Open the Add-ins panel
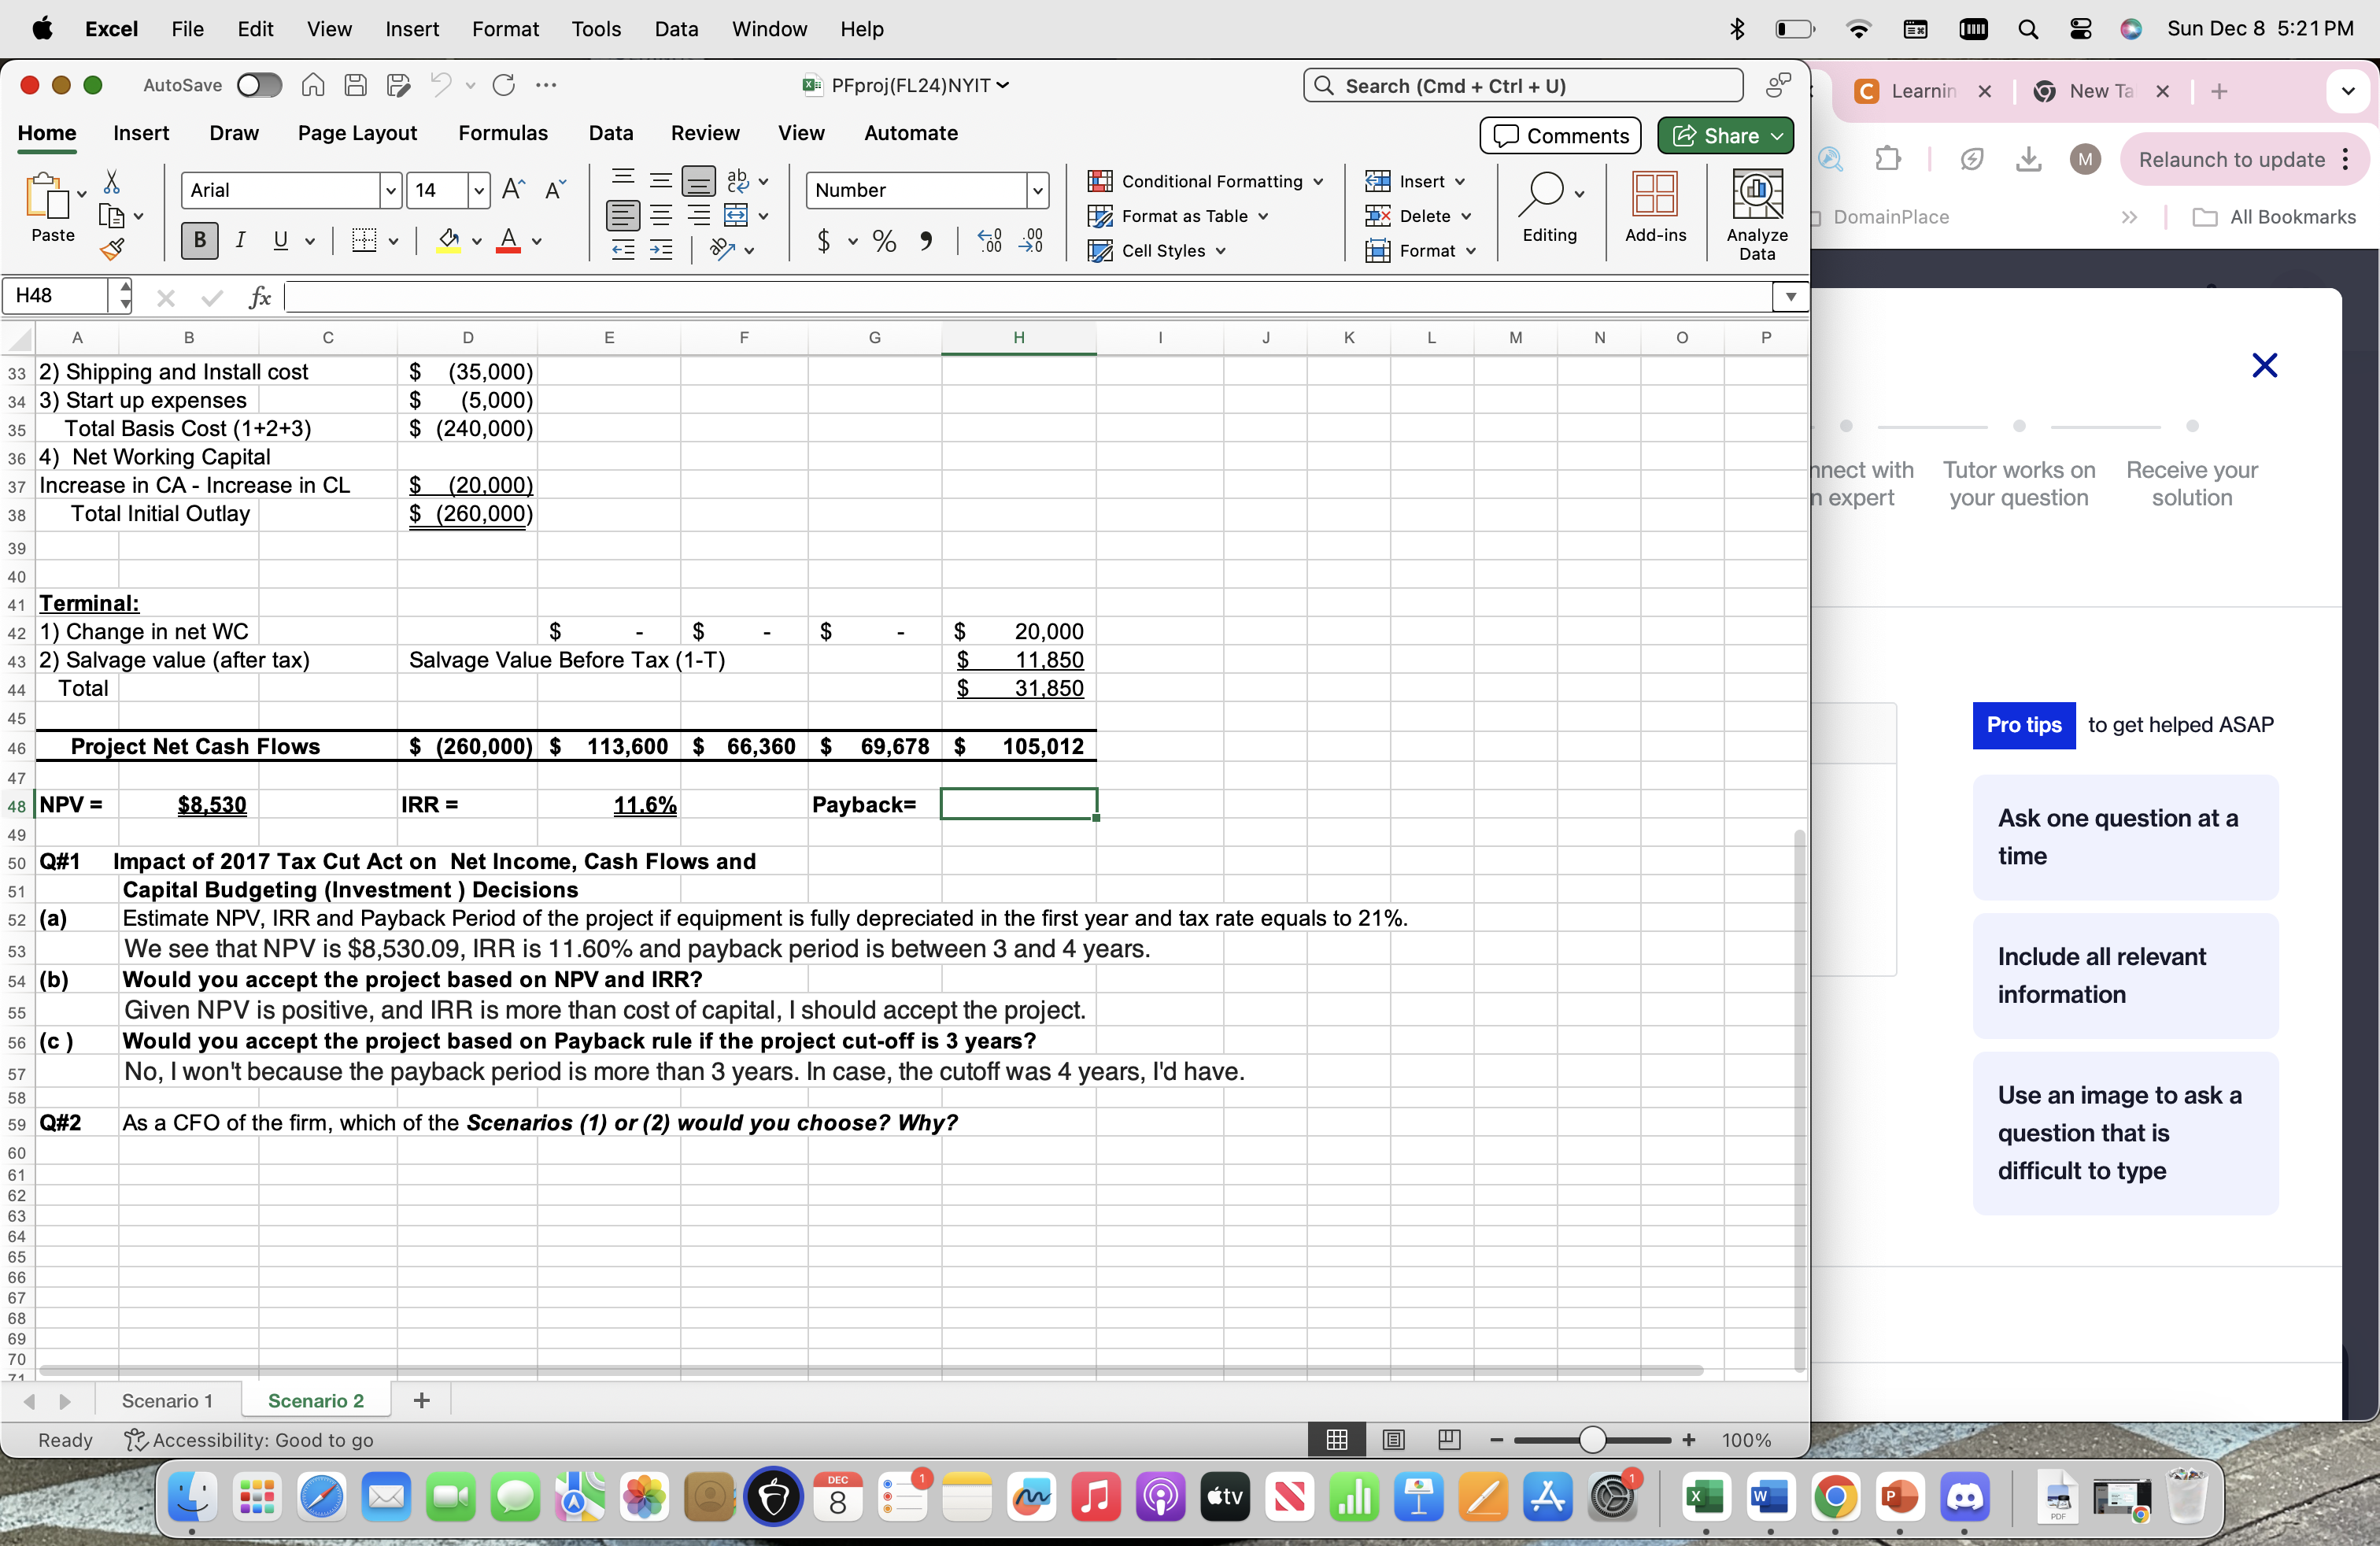 coord(1655,211)
